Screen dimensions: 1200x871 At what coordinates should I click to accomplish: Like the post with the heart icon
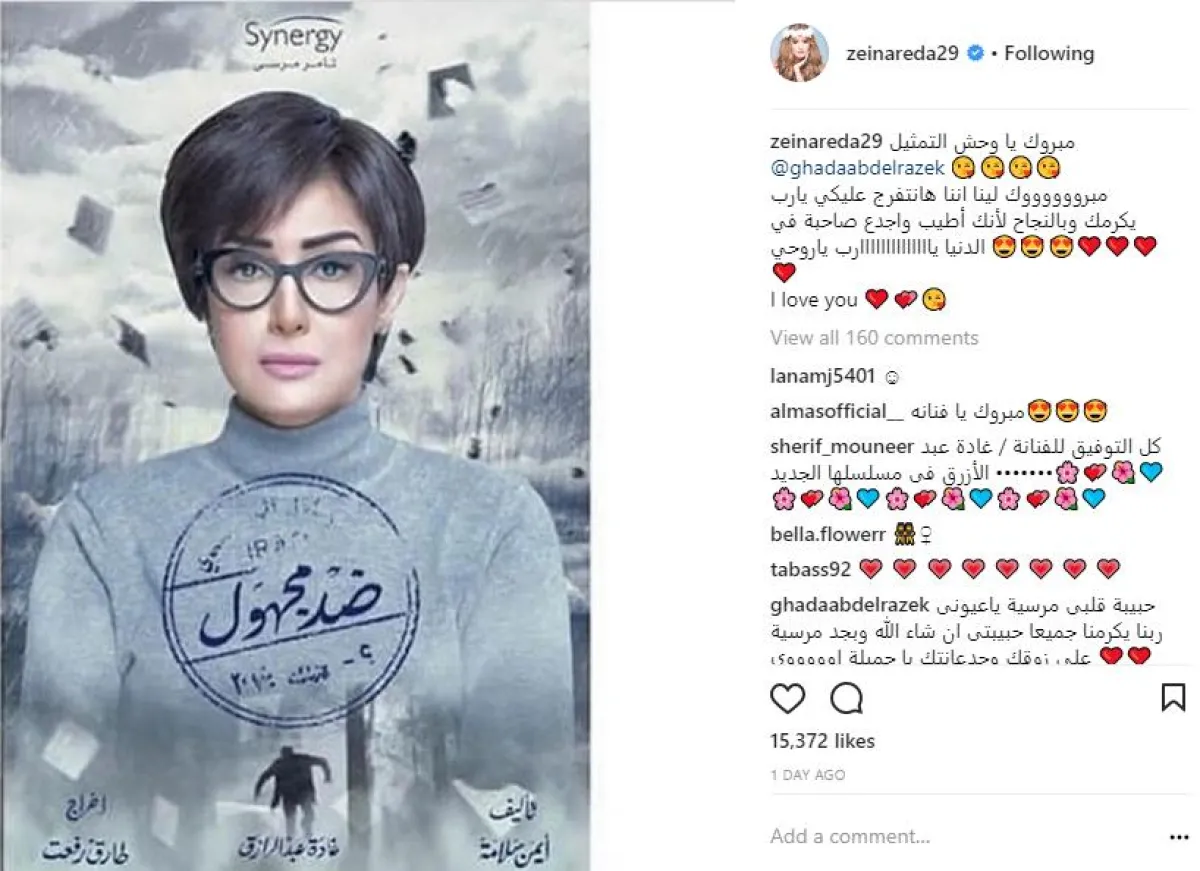(x=788, y=698)
